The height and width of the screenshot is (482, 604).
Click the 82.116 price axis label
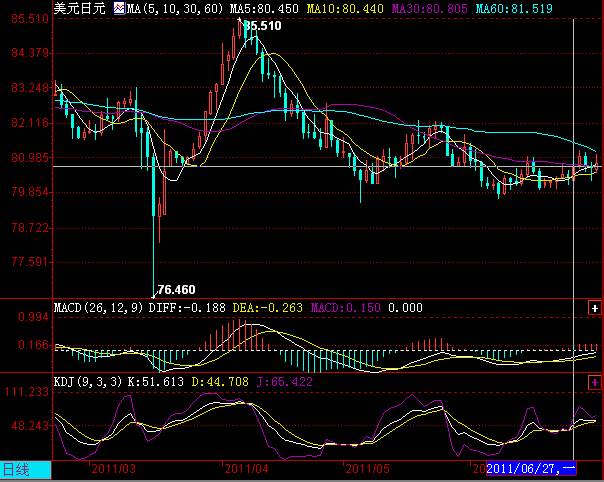pyautogui.click(x=30, y=123)
